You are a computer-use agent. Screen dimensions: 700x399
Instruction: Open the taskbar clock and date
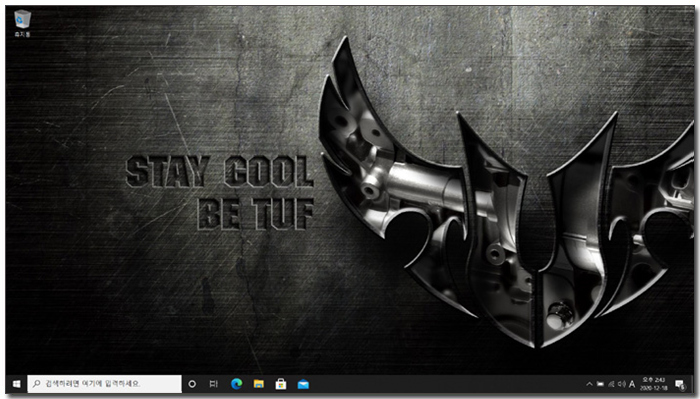pyautogui.click(x=654, y=384)
